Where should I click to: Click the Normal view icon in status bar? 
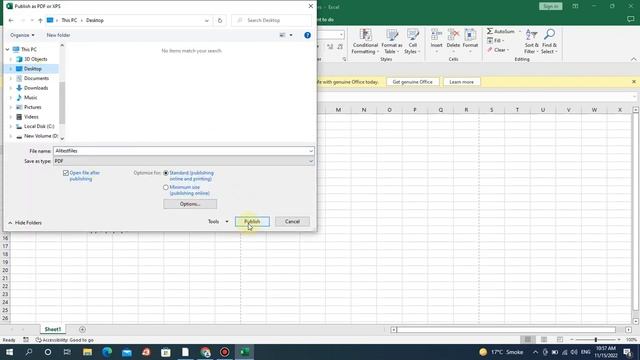[x=528, y=340]
